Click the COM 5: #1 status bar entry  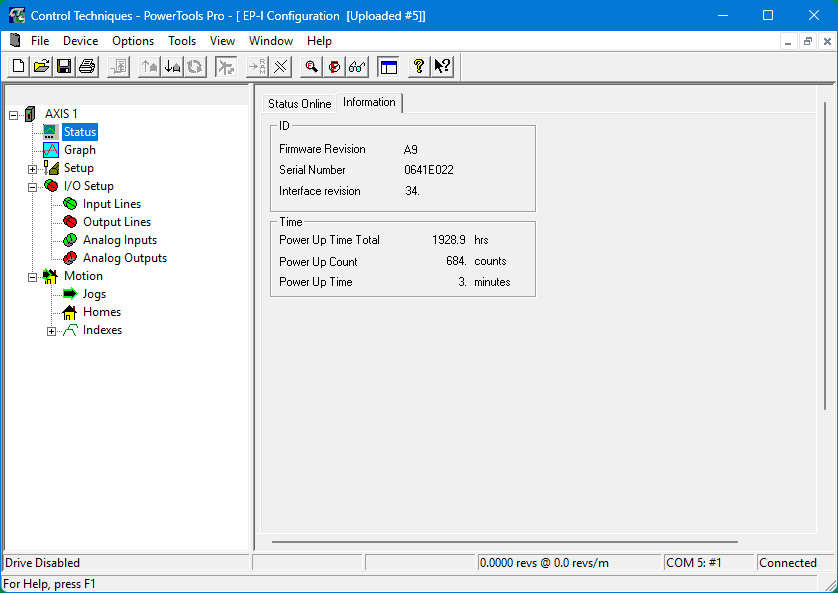(x=693, y=563)
